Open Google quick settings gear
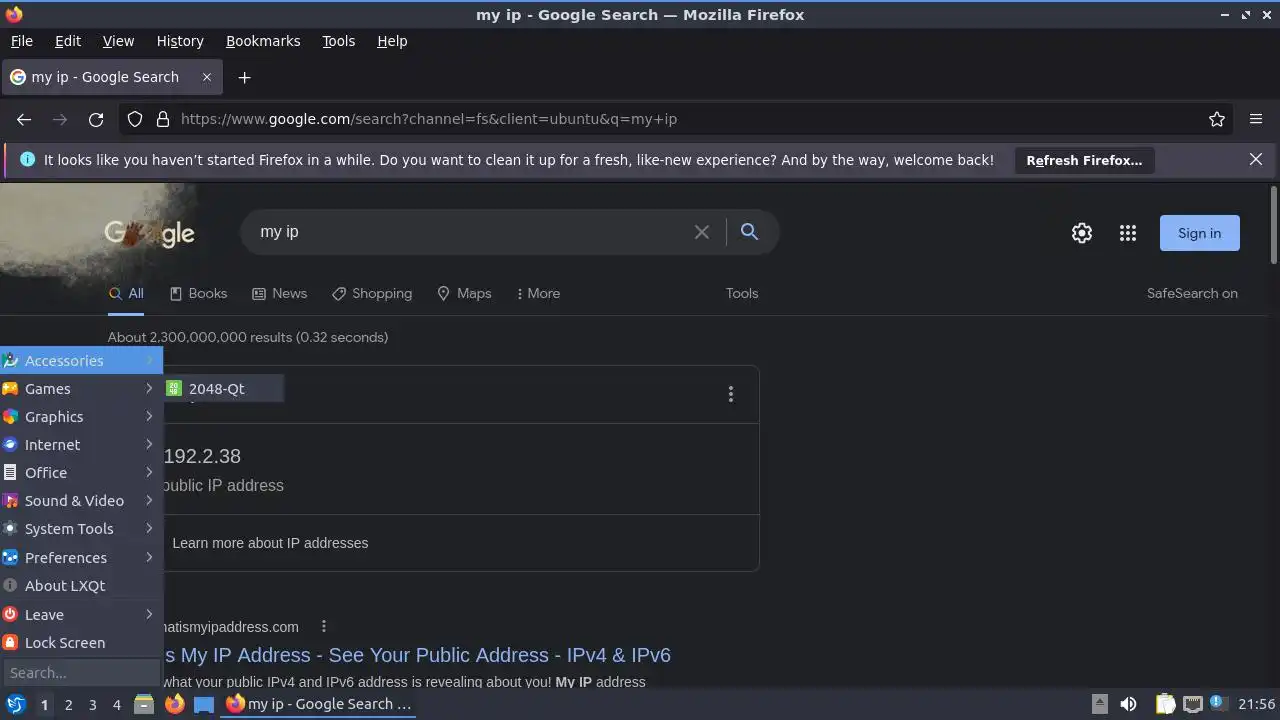This screenshot has width=1280, height=720. click(x=1082, y=233)
